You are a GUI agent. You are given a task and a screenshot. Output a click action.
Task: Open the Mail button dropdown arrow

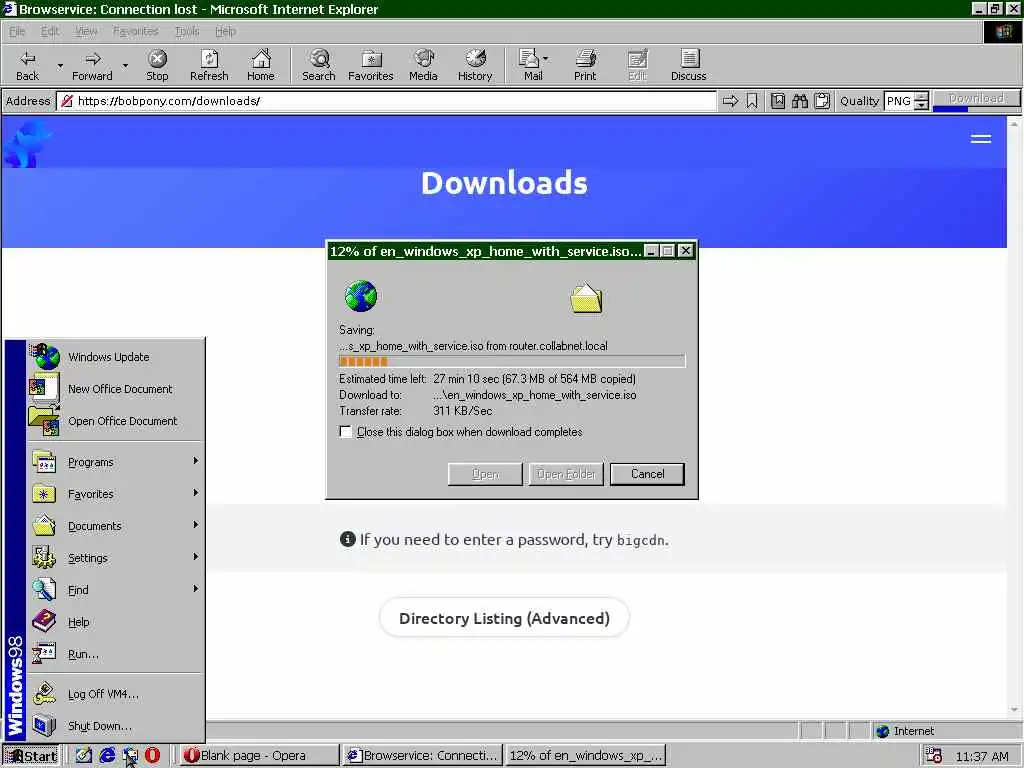pyautogui.click(x=545, y=59)
